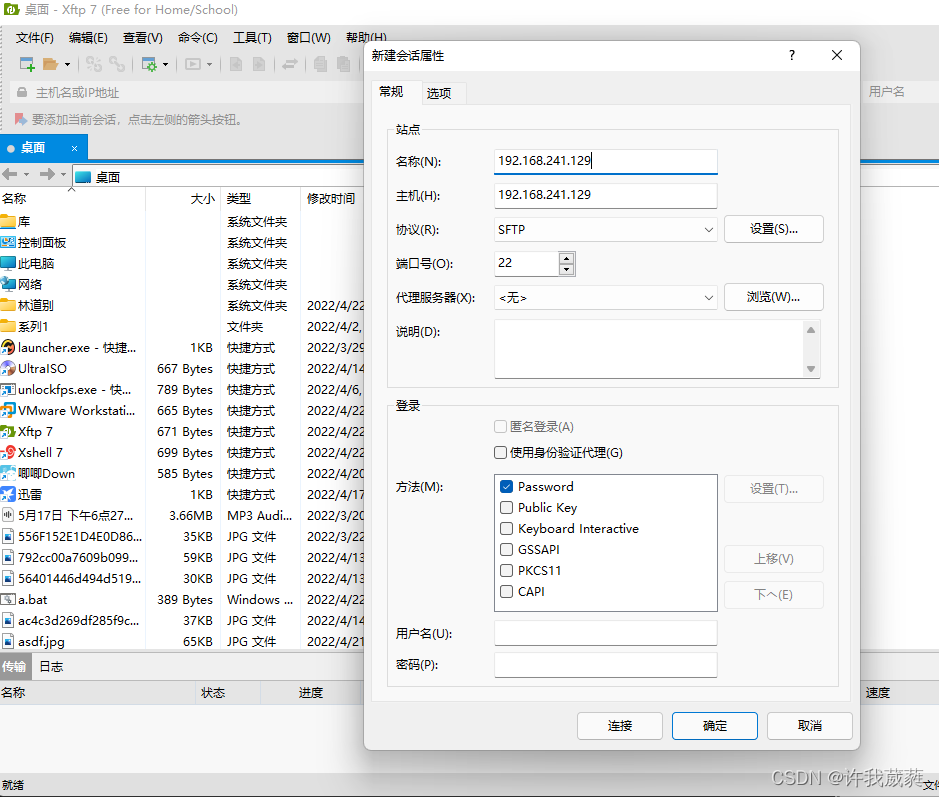This screenshot has width=939, height=797.
Task: Click the add-session arrow flag icon
Action: (21, 119)
